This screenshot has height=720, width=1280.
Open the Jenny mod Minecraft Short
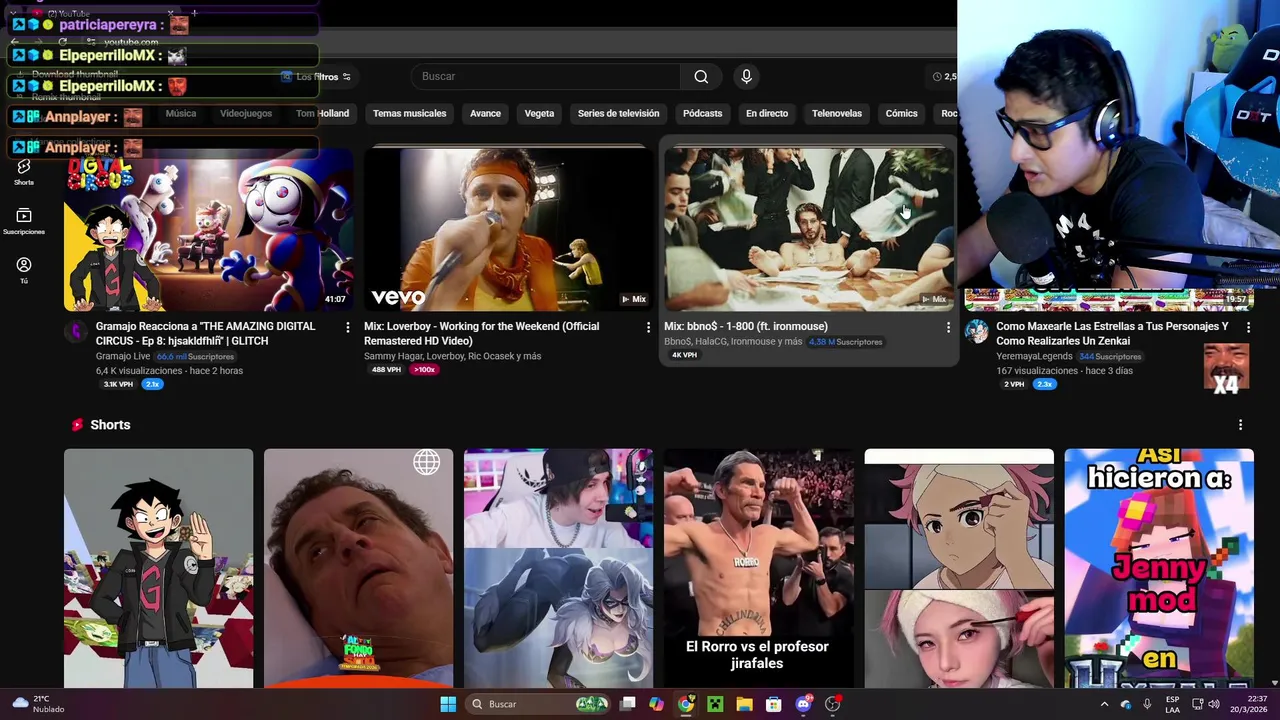click(1158, 568)
